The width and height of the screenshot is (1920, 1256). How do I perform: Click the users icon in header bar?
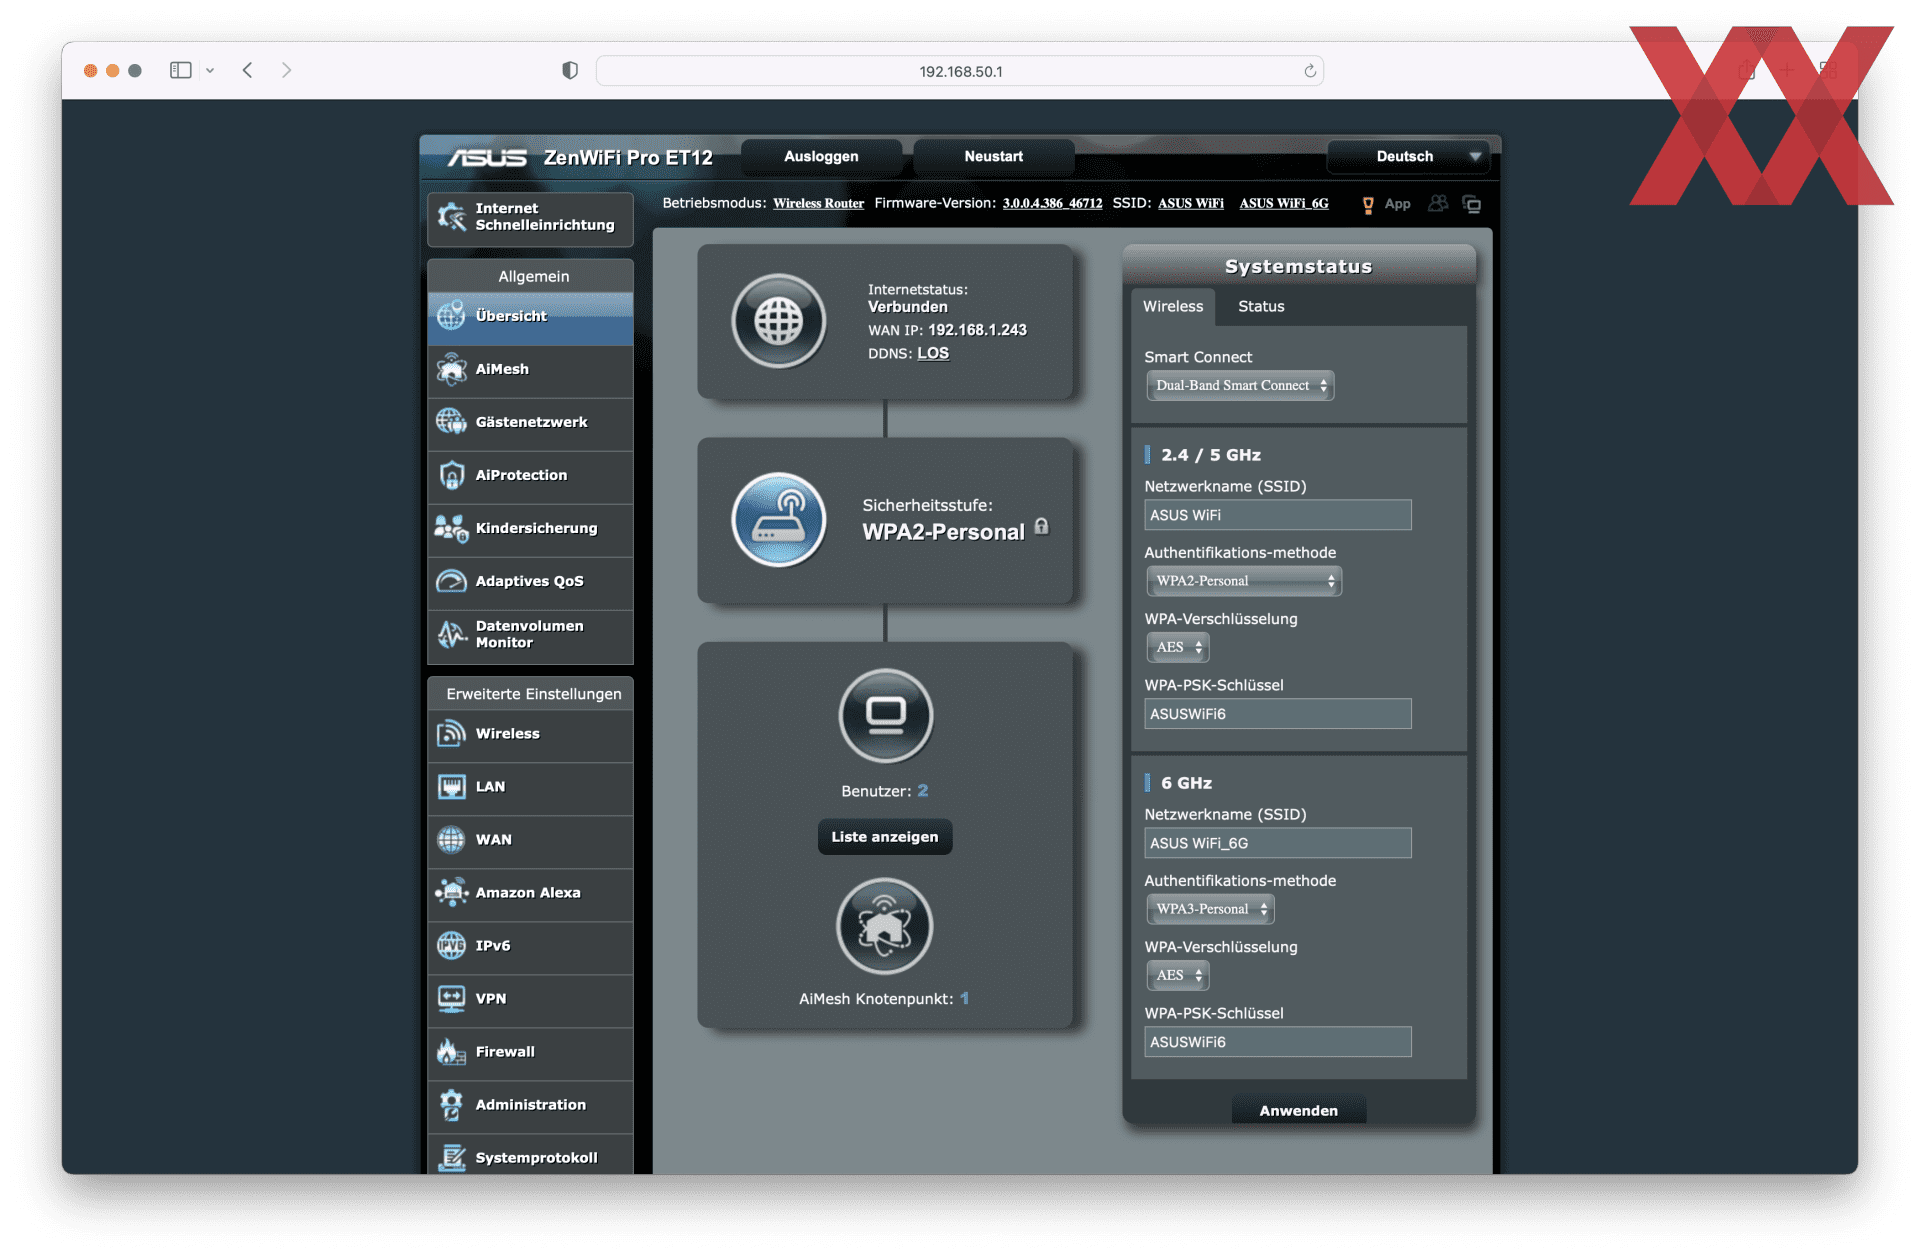1438,204
